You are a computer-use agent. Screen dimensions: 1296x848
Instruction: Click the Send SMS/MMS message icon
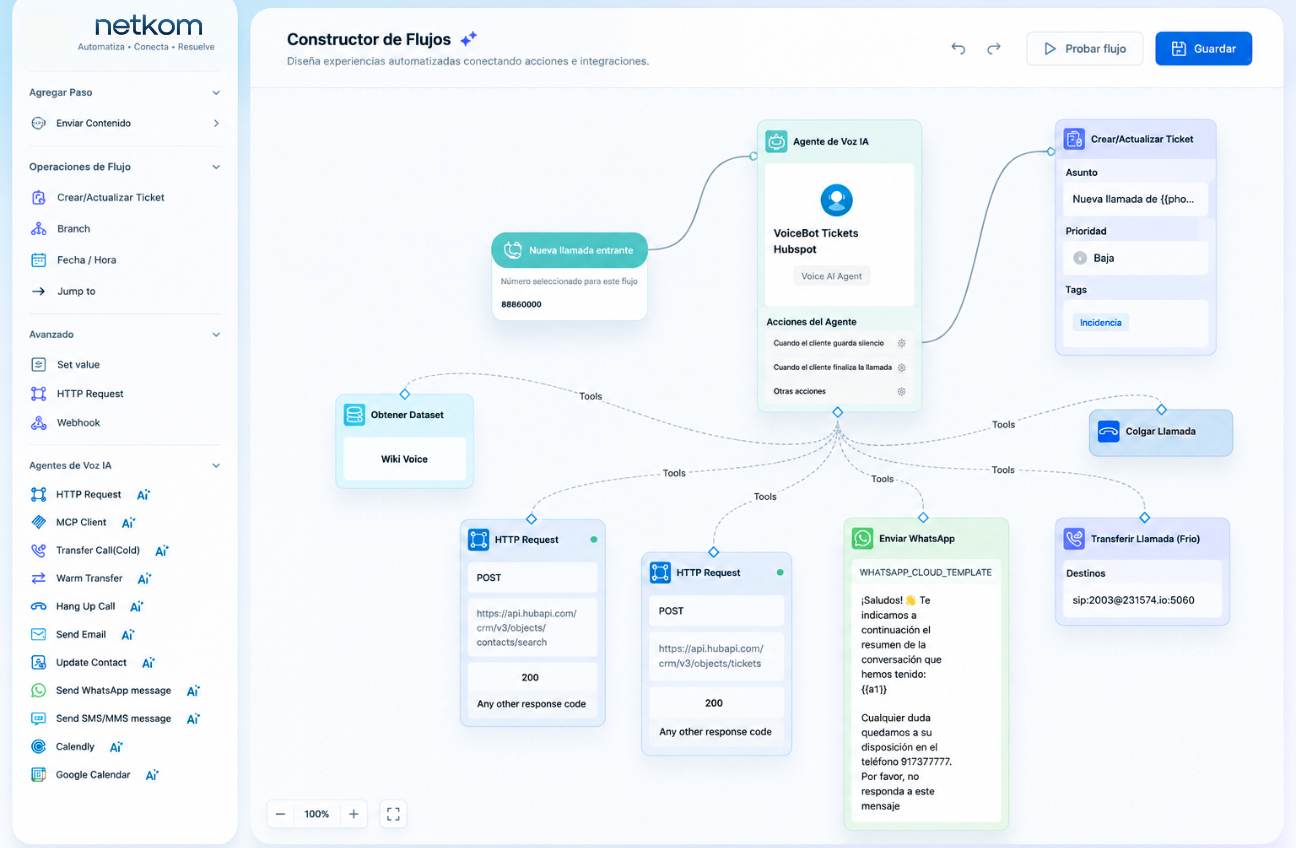click(x=39, y=718)
